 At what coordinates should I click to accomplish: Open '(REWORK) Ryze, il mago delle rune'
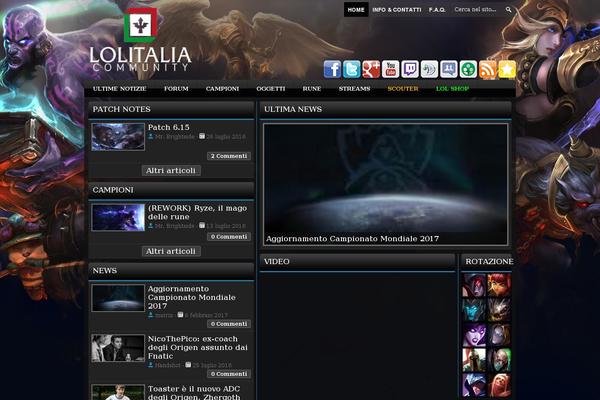tap(197, 212)
